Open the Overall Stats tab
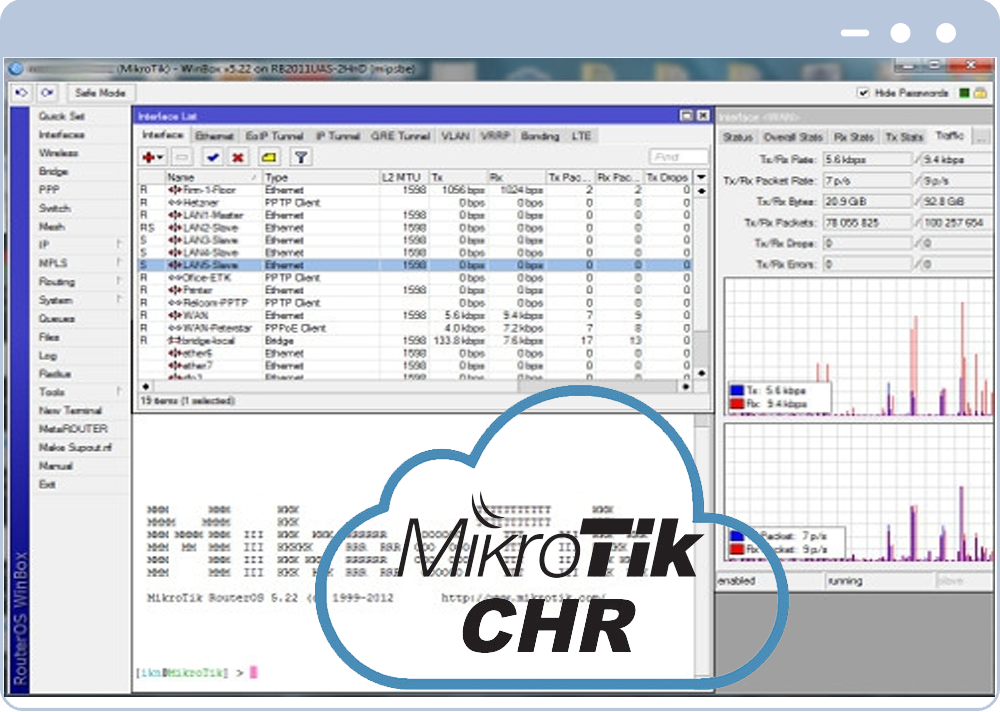The image size is (1000, 712). coord(793,137)
